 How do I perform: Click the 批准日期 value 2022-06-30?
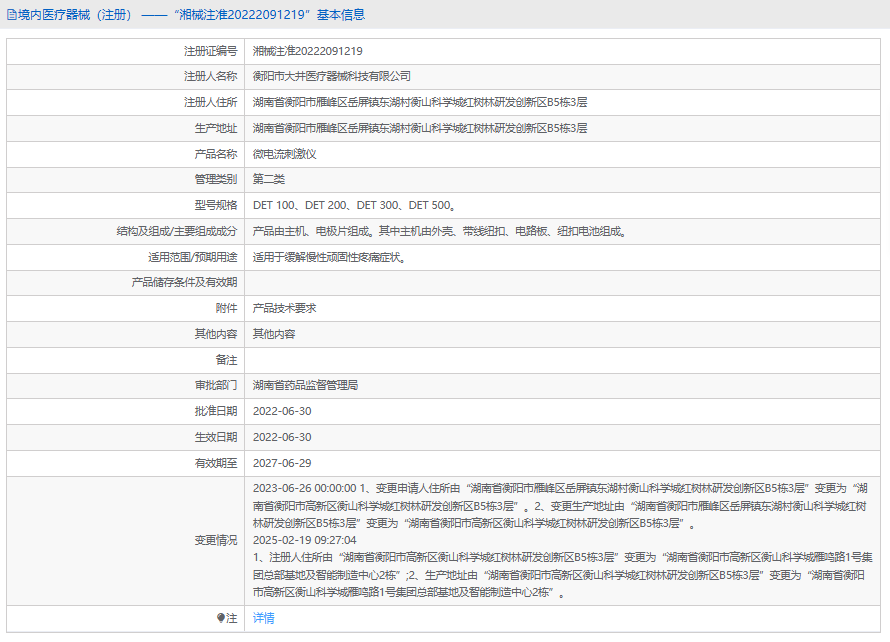tap(282, 411)
